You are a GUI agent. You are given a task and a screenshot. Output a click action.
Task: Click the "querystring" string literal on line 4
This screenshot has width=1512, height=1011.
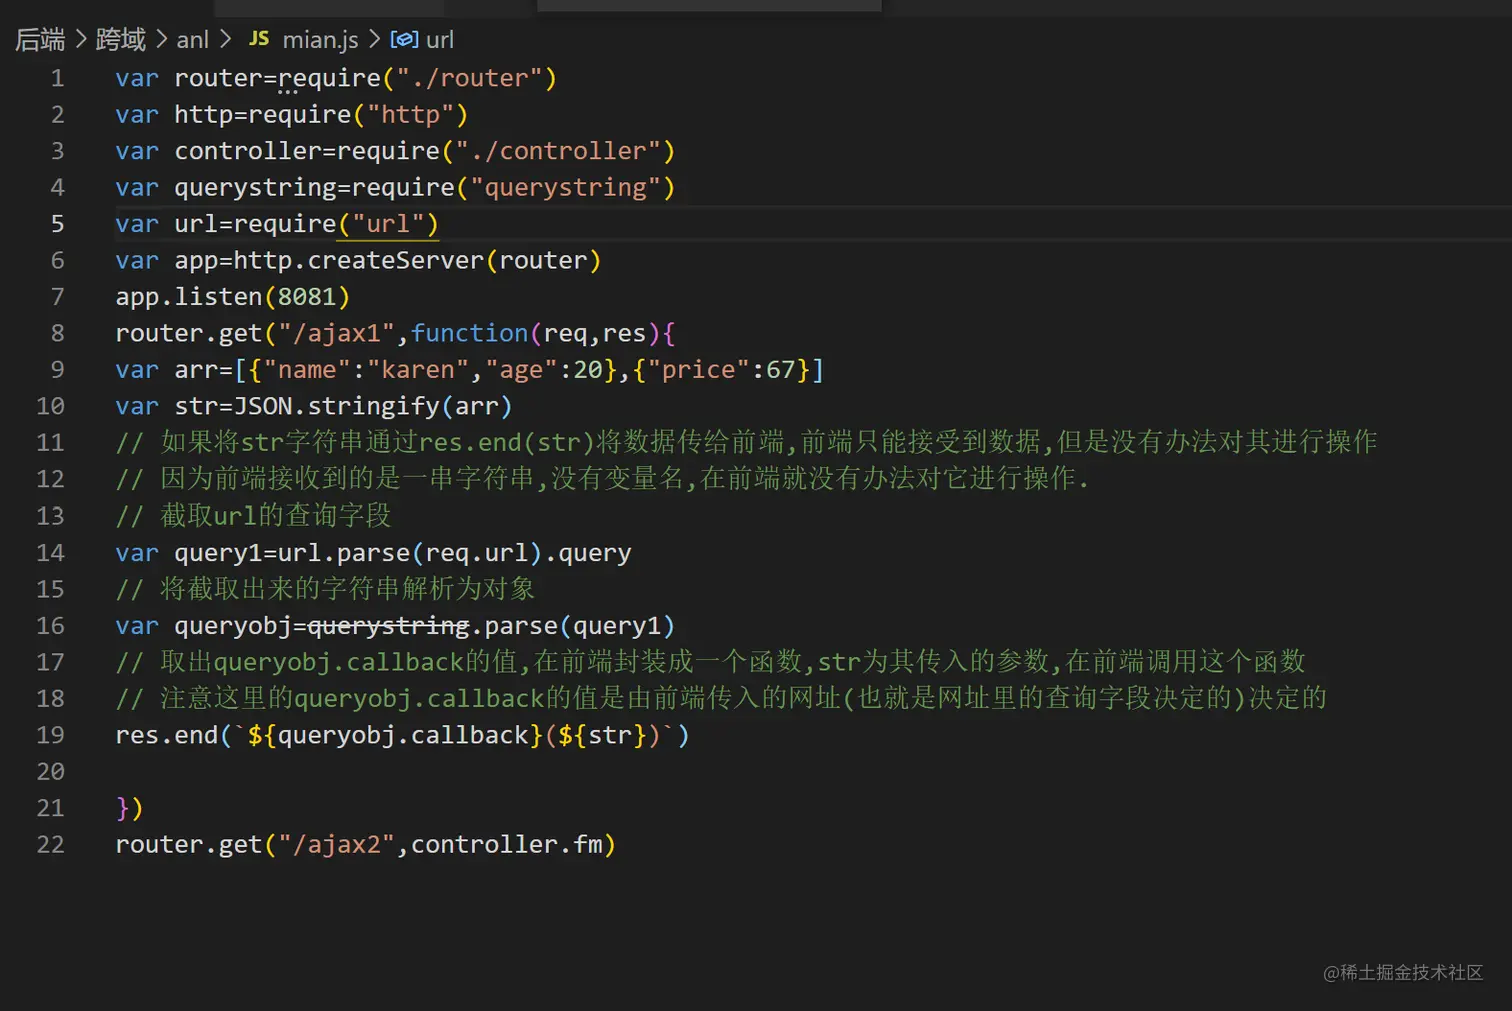click(x=565, y=188)
